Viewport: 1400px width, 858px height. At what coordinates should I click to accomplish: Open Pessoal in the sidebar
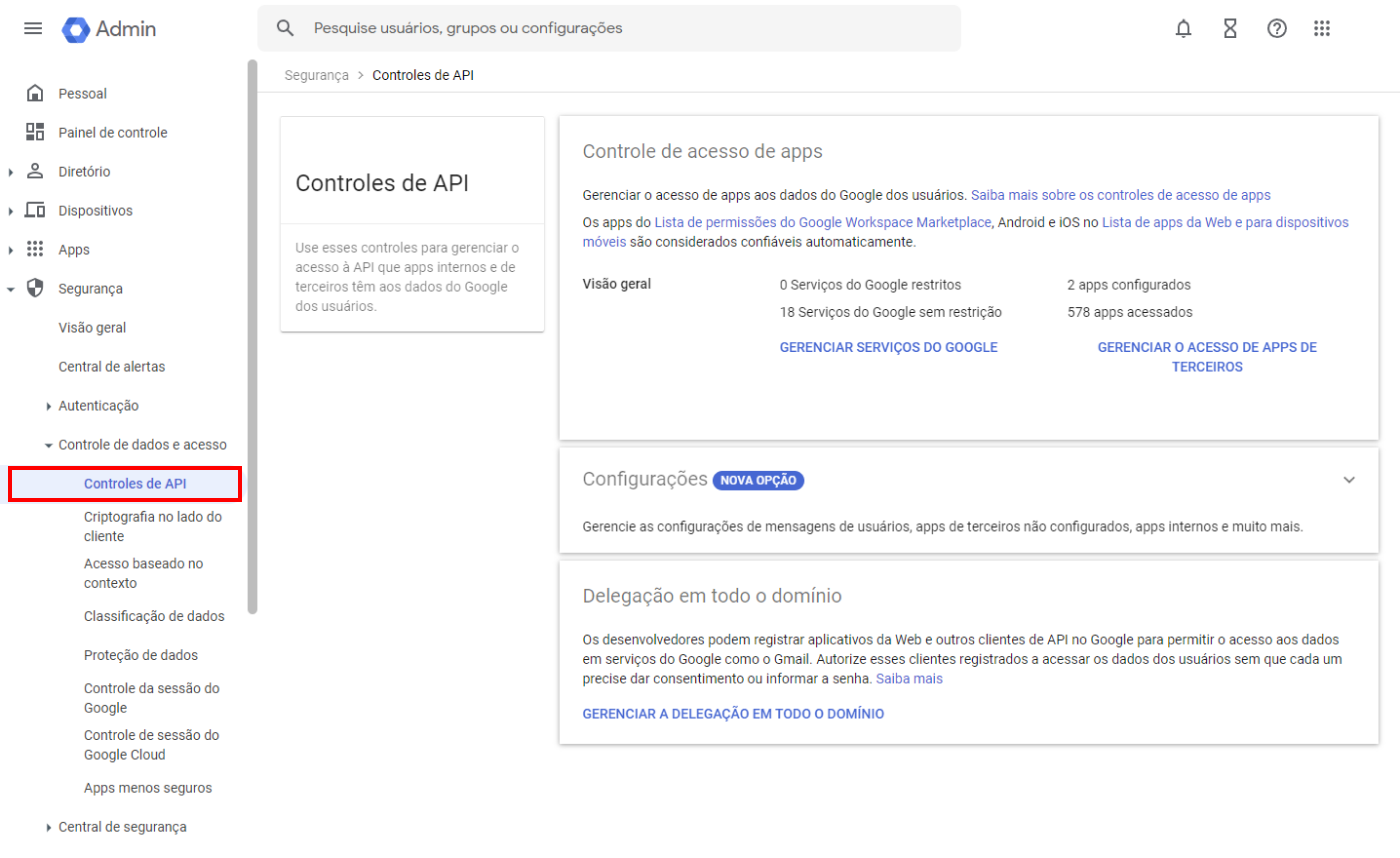point(82,93)
